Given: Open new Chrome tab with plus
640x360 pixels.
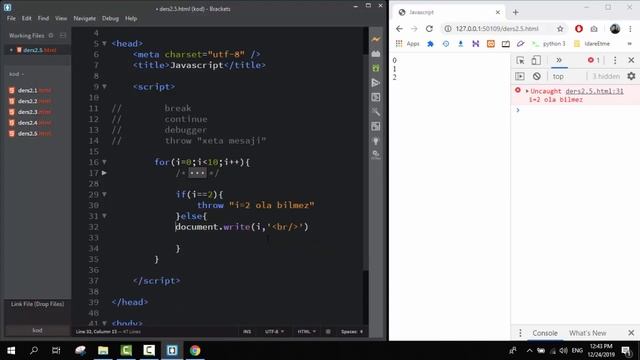Looking at the screenshot, I should coord(516,12).
